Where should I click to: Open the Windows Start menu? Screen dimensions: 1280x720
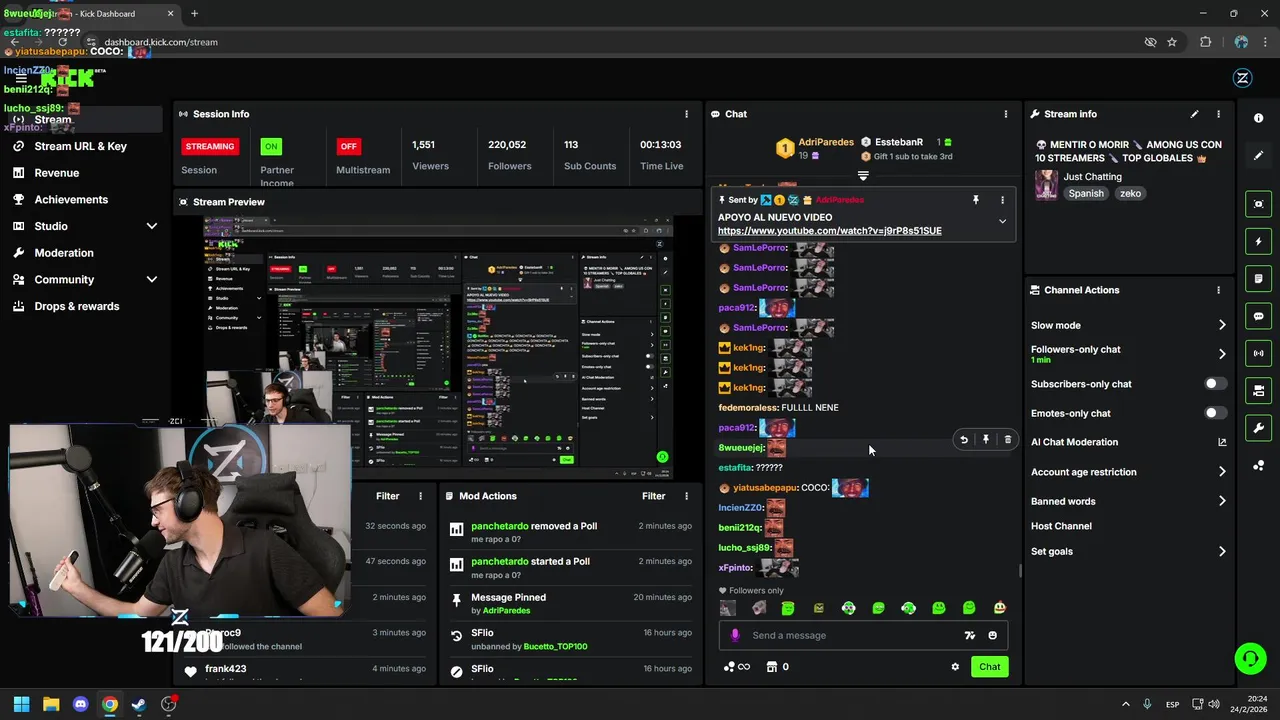click(x=21, y=704)
